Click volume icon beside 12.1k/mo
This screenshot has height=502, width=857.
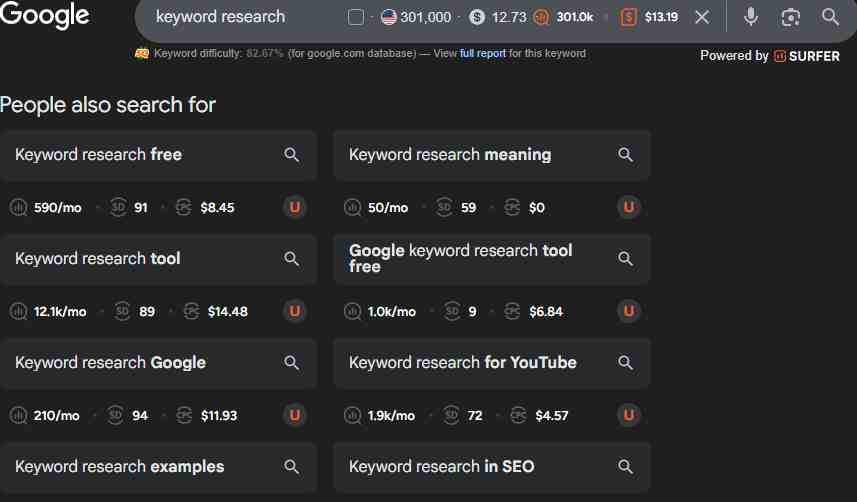click(18, 312)
